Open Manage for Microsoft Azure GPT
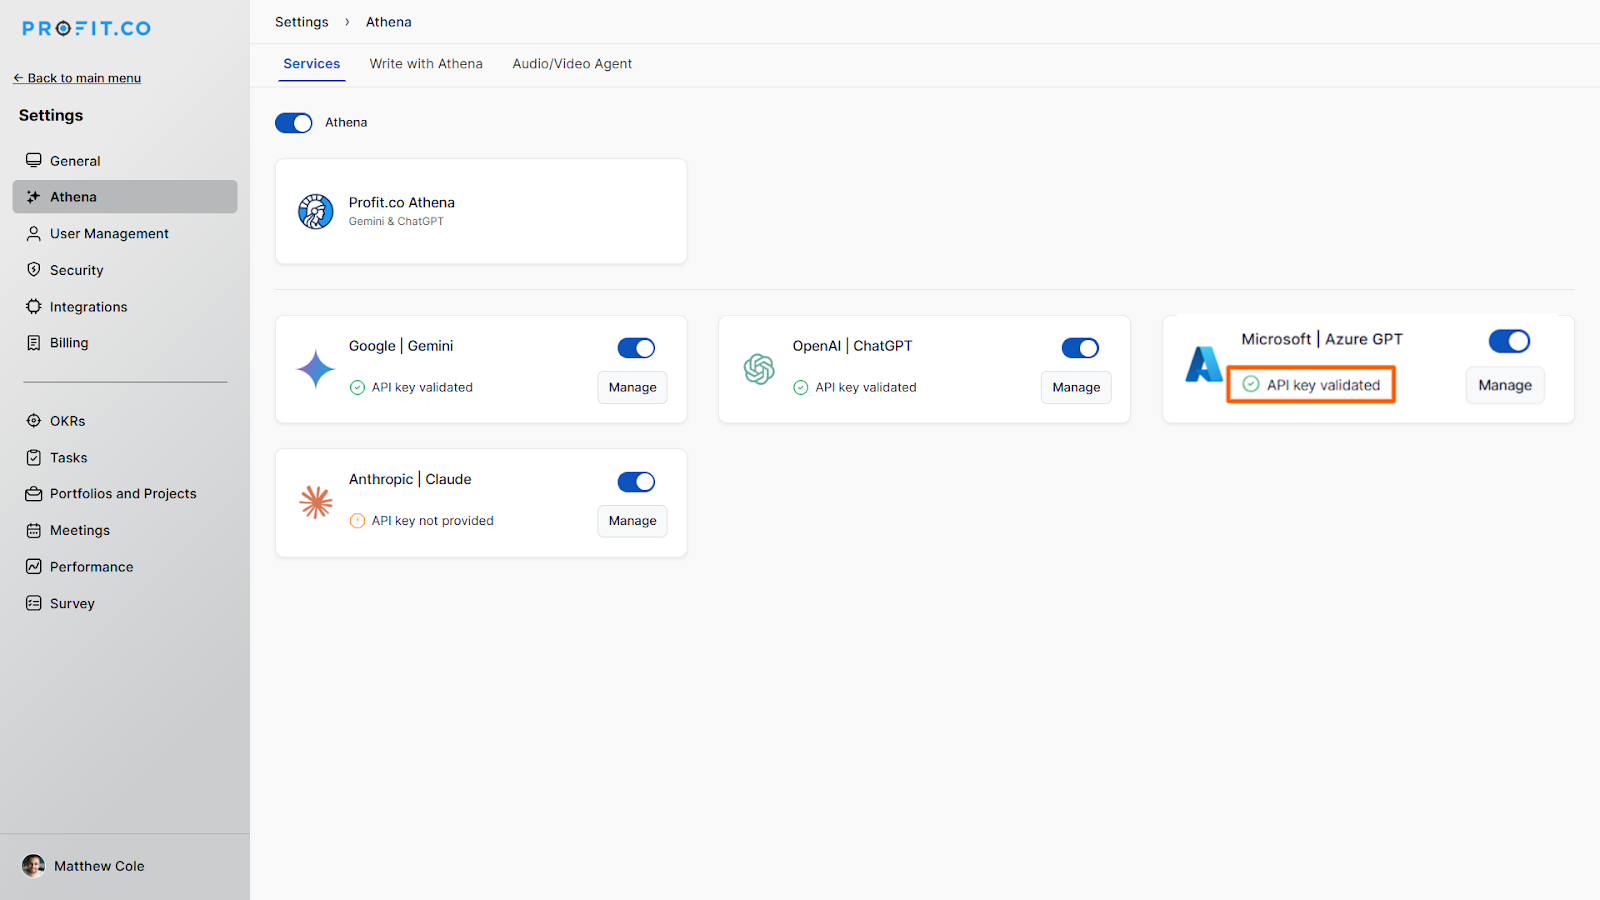 tap(1505, 385)
